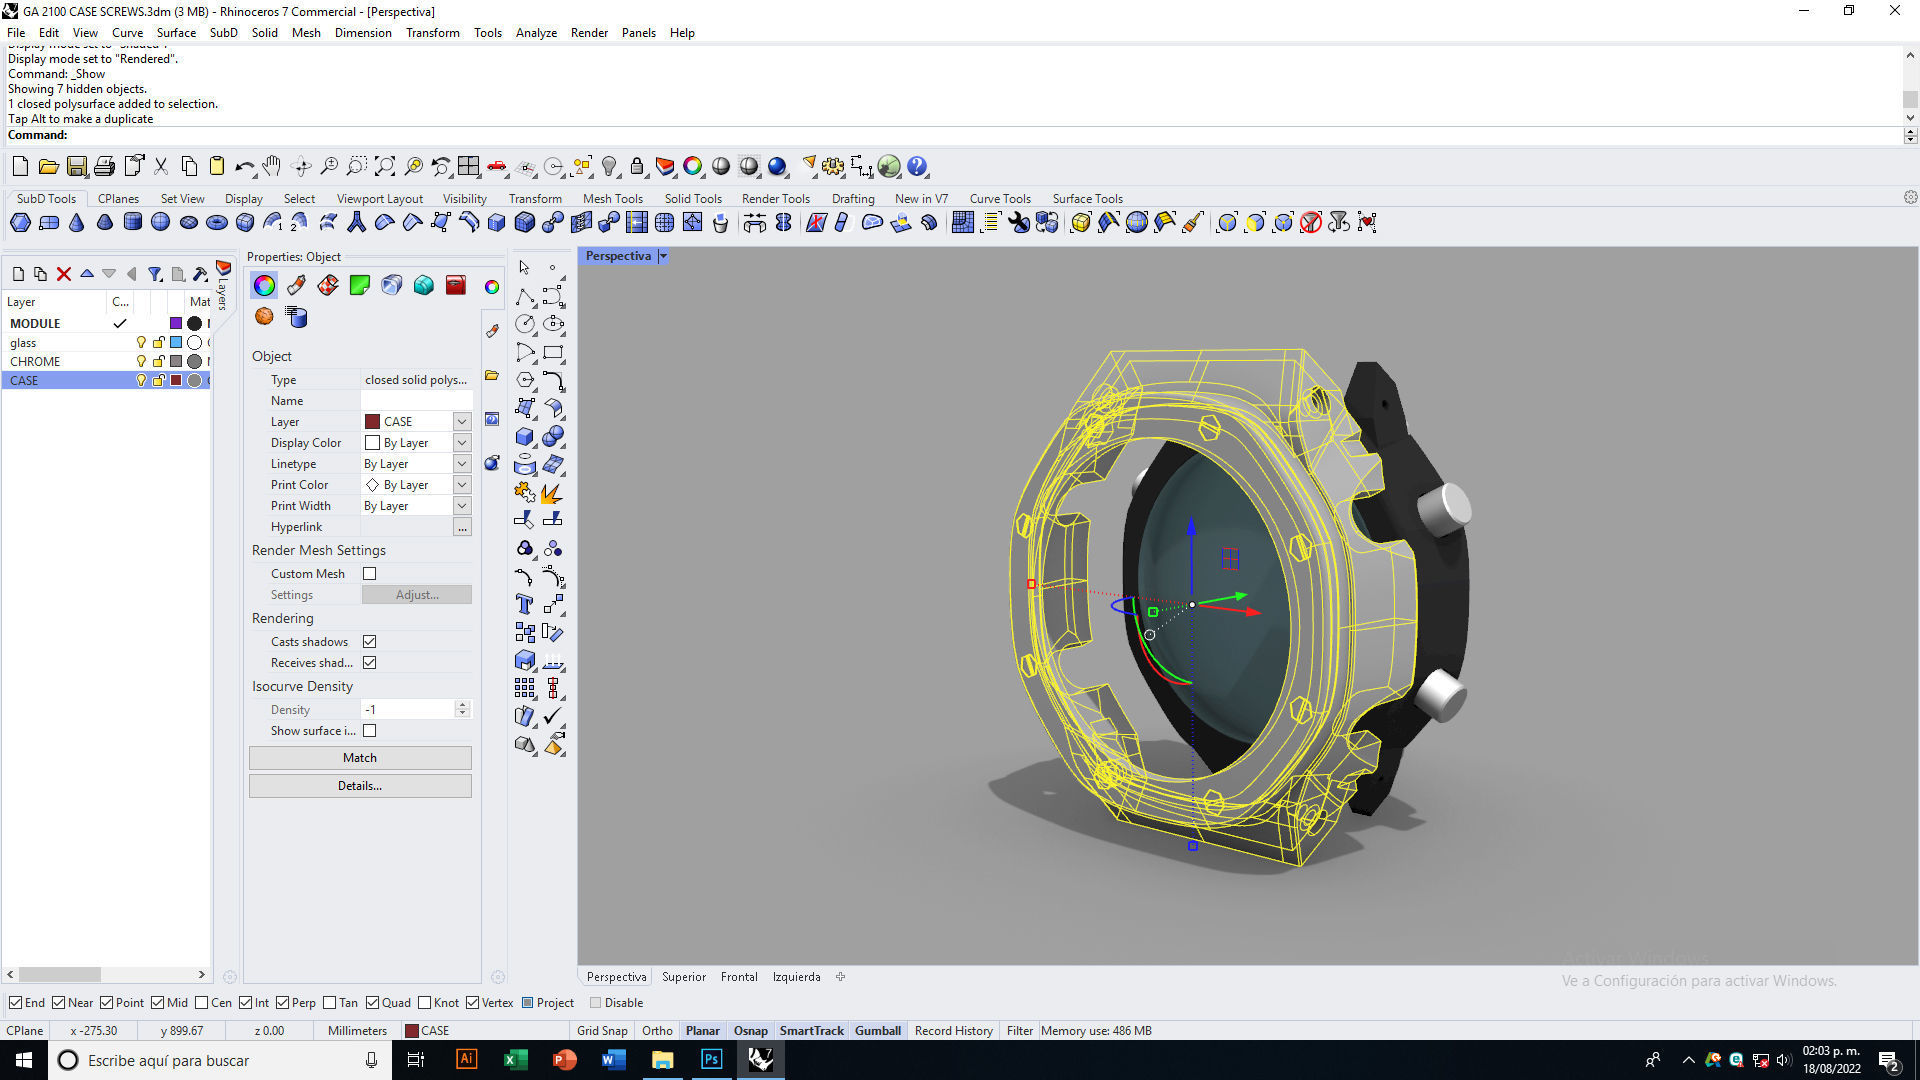Open Material properties paint tube icon
This screenshot has width=1920, height=1080.
(x=296, y=286)
